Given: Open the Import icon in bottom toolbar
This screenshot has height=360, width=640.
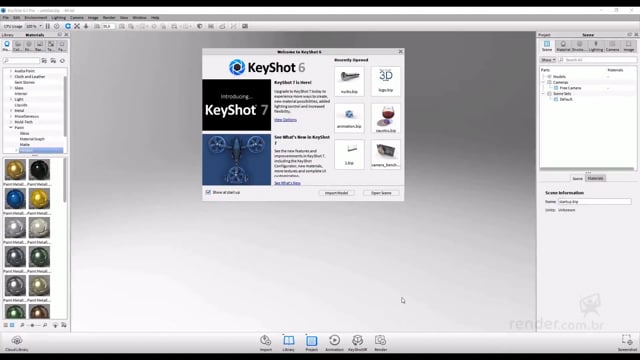Looking at the screenshot, I should pyautogui.click(x=266, y=342).
